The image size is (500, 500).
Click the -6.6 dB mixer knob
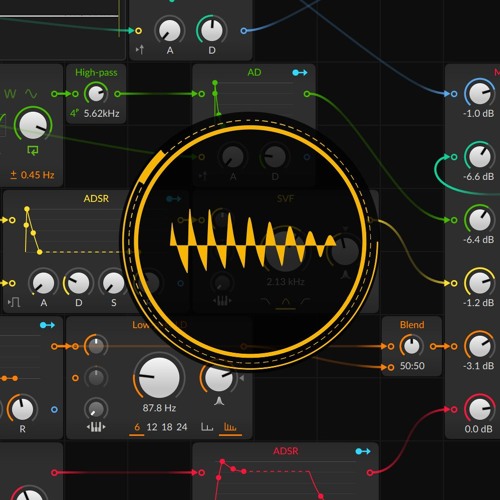[x=480, y=157]
